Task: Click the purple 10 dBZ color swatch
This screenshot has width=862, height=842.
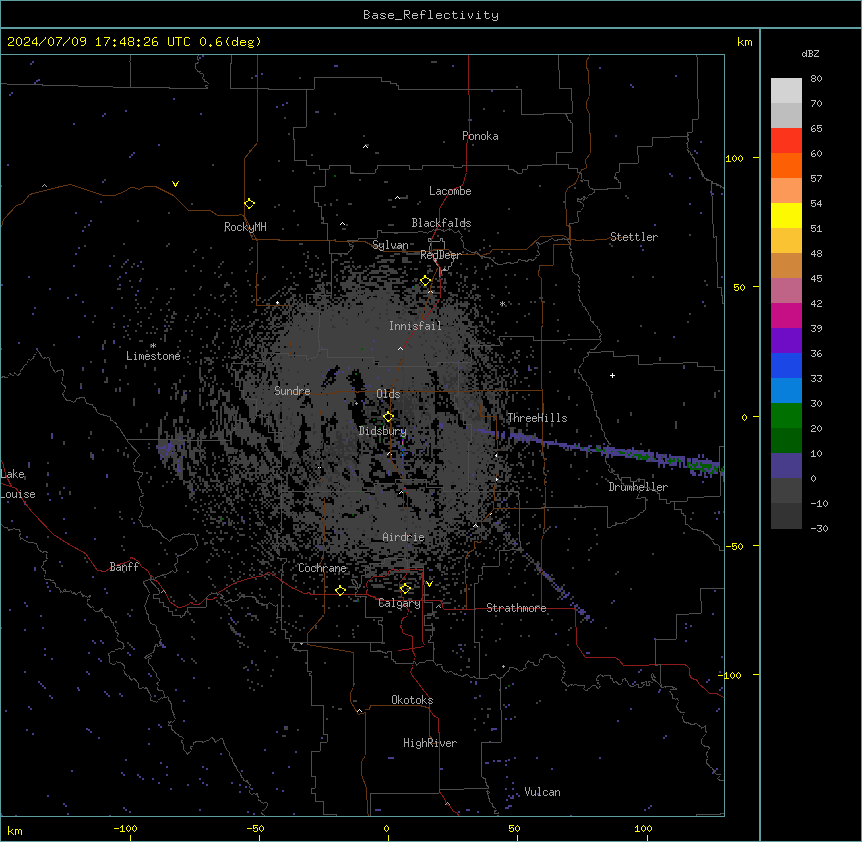Action: point(786,466)
